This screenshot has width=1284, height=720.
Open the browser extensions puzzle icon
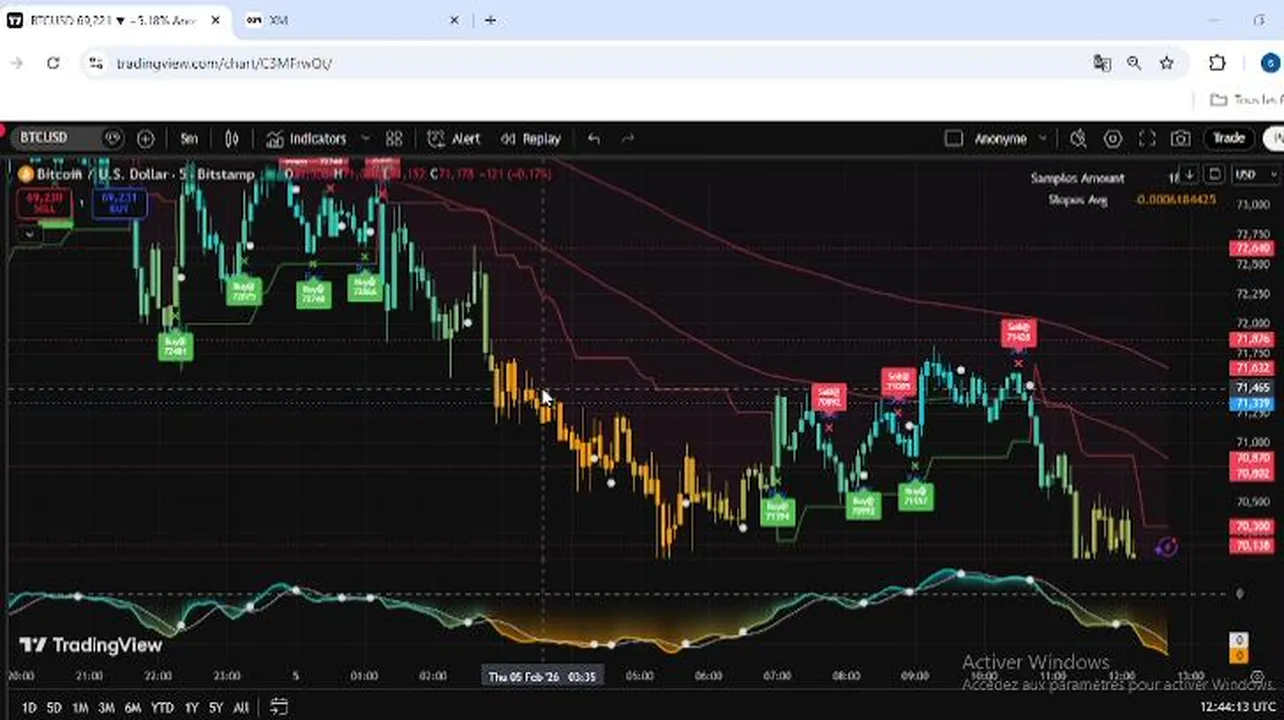pos(1217,63)
